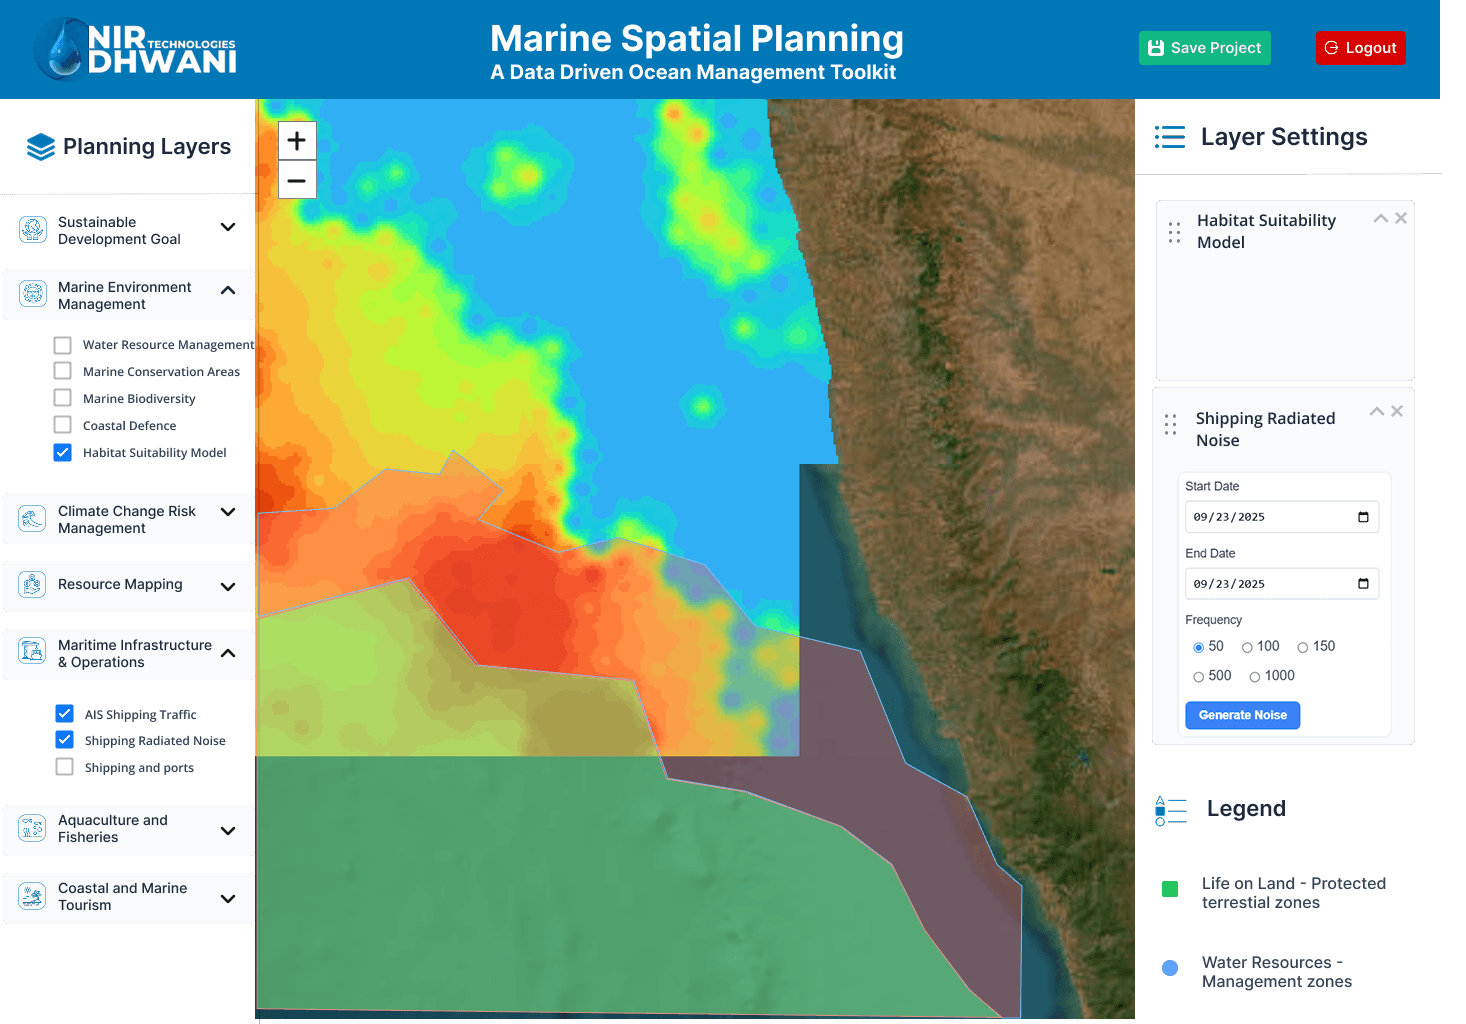1466x1024 pixels.
Task: Click the Resource Mapping category icon
Action: point(32,585)
